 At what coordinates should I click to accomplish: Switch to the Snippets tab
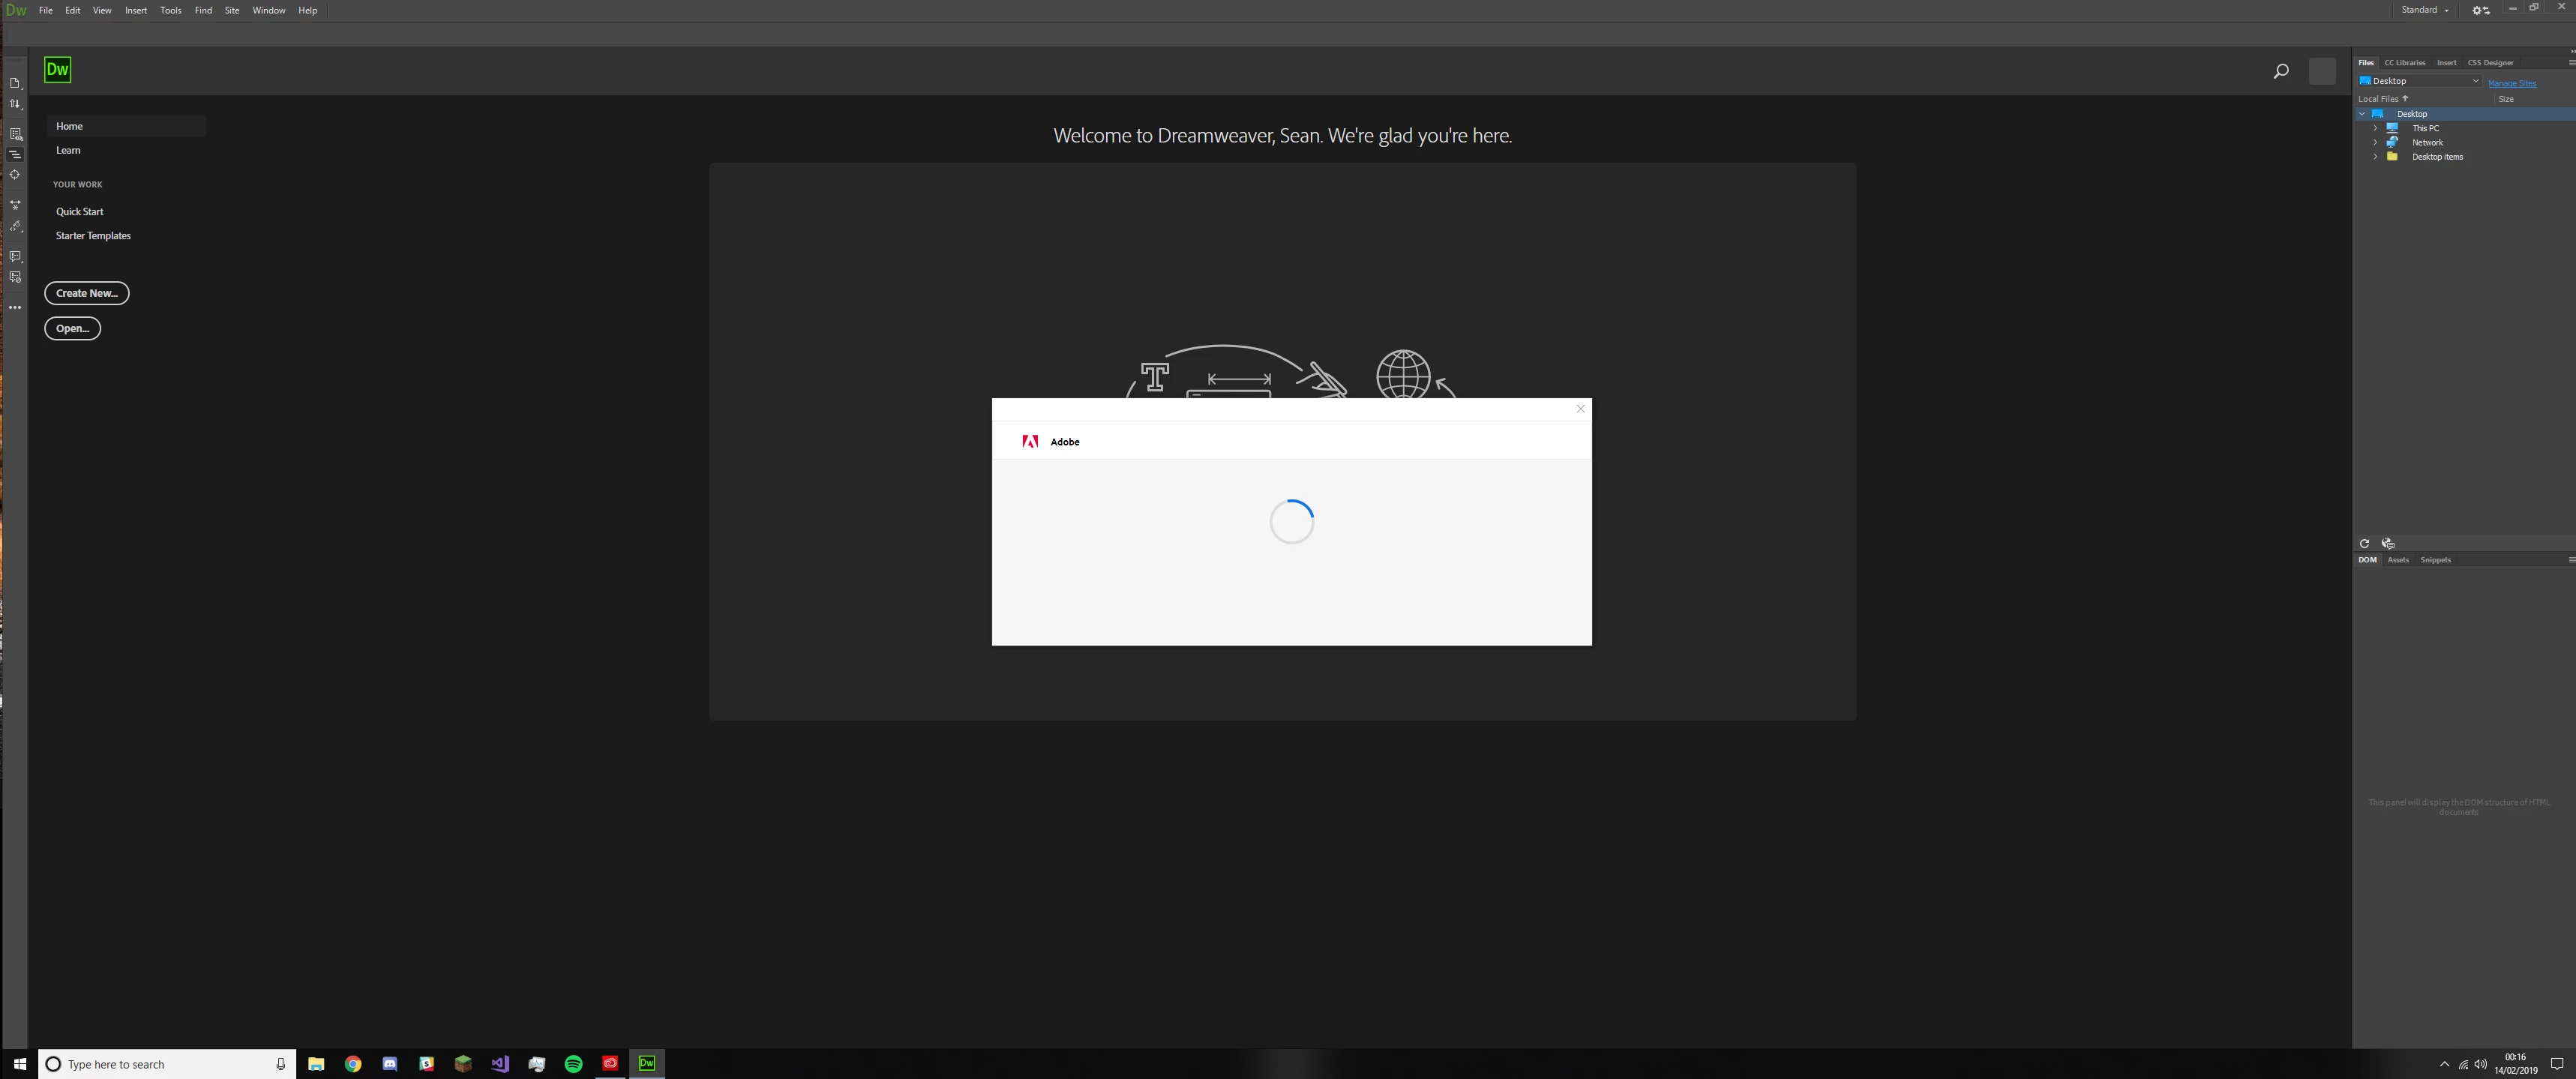(x=2435, y=560)
